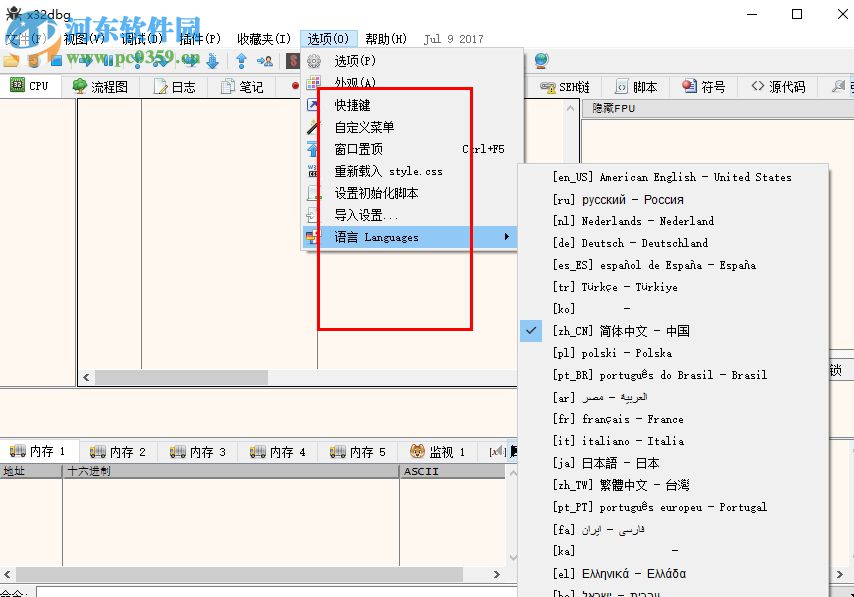Viewport: 854px width, 597px height.
Task: Click the open file folder toolbar icon
Action: point(11,60)
